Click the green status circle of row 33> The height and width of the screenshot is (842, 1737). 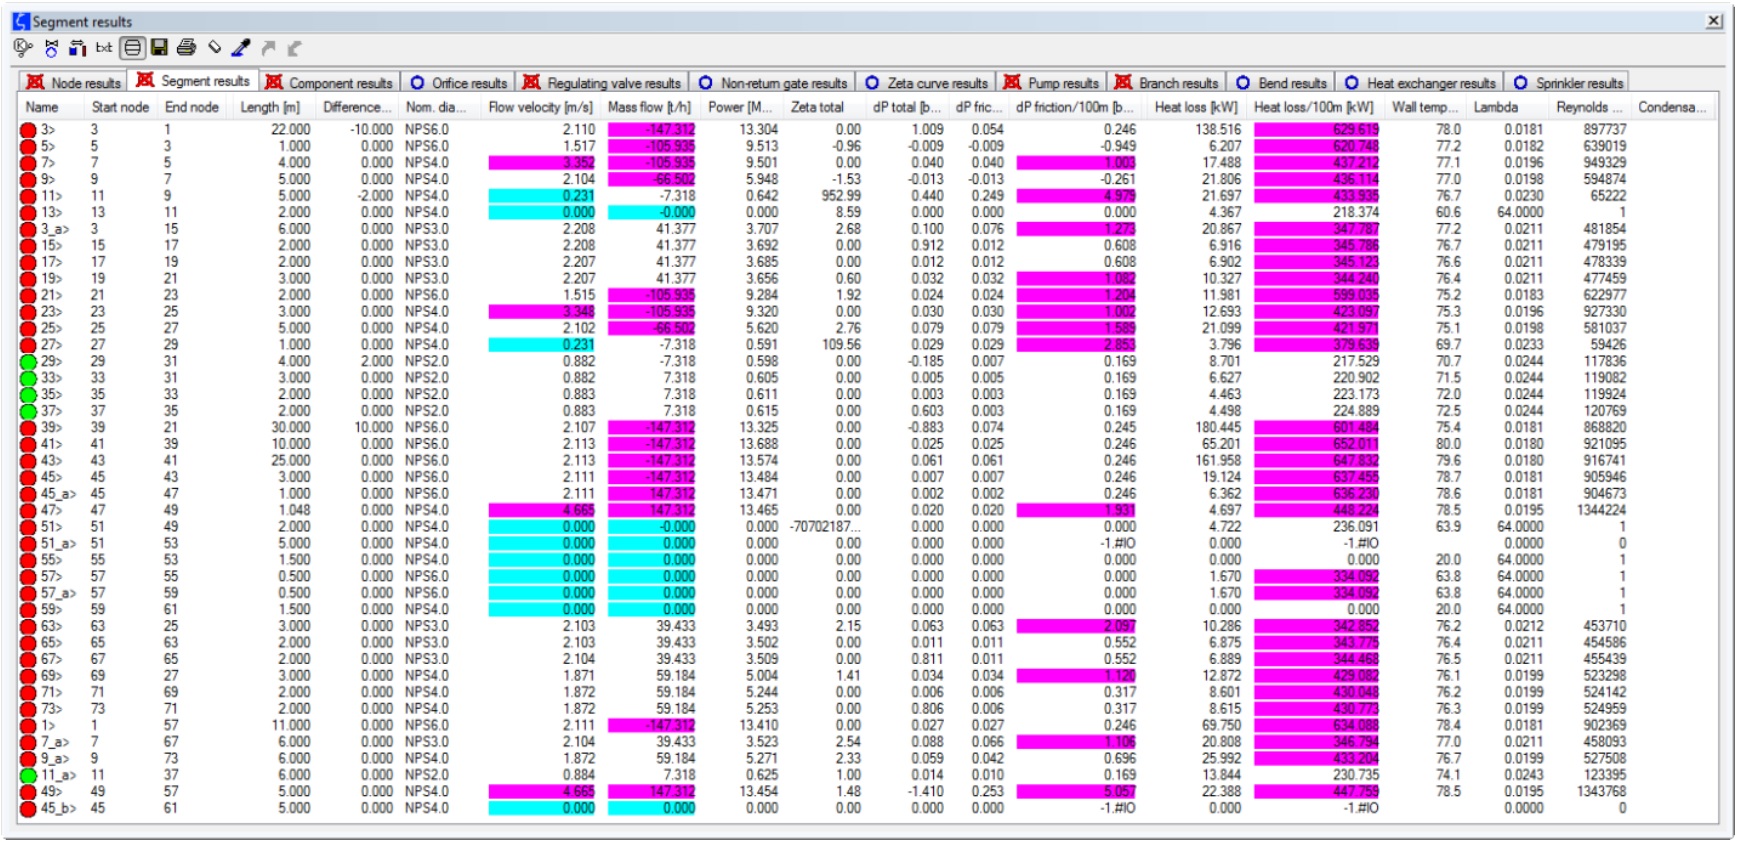(x=28, y=378)
